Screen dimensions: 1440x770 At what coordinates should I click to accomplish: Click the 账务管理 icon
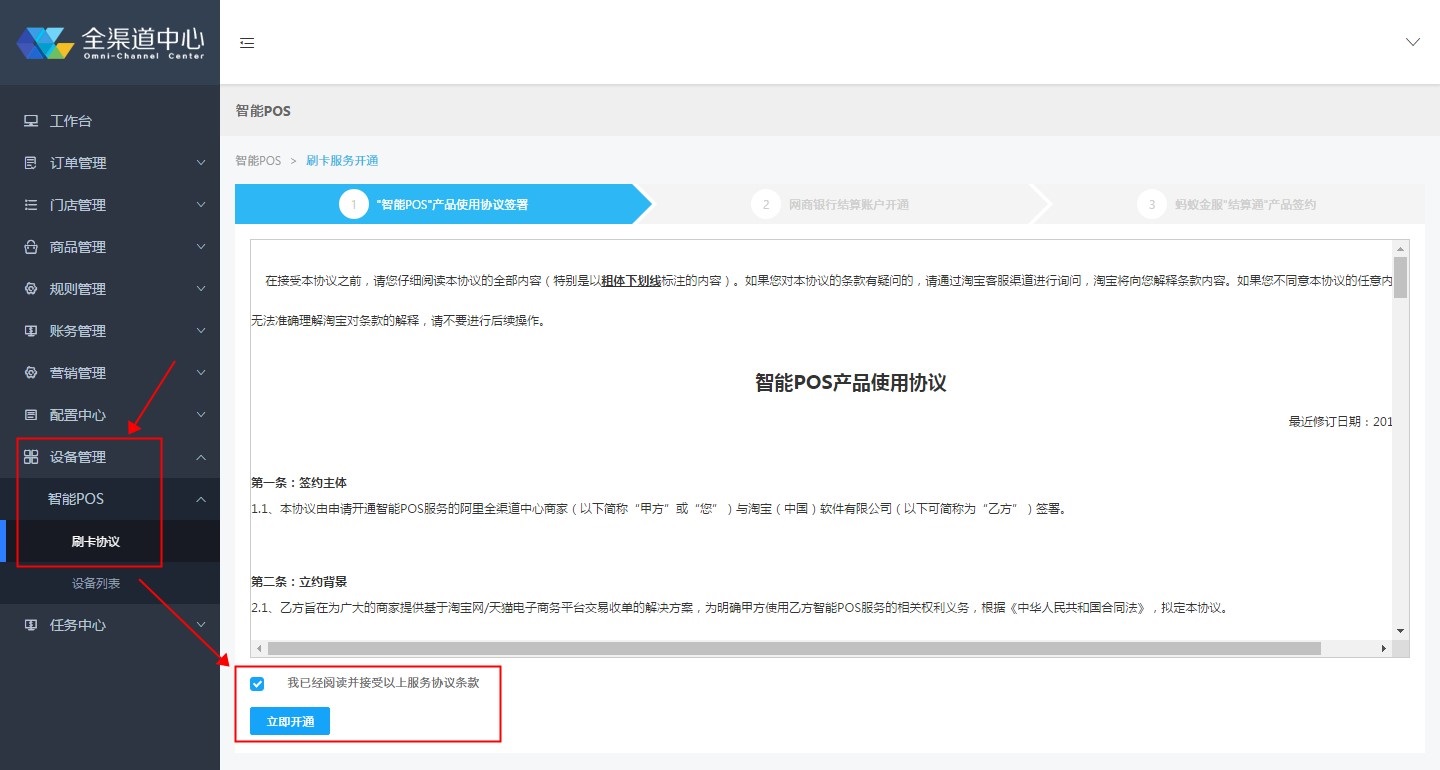tap(31, 331)
